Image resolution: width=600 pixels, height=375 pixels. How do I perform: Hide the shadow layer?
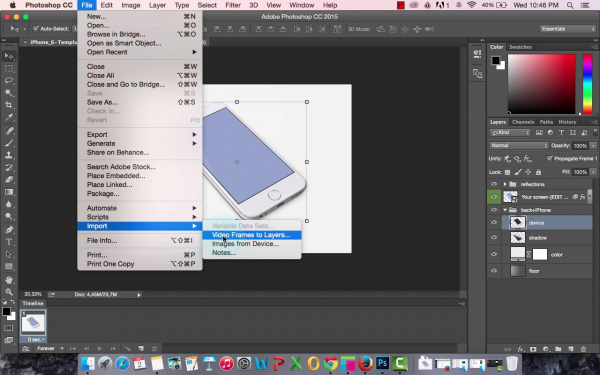494,238
